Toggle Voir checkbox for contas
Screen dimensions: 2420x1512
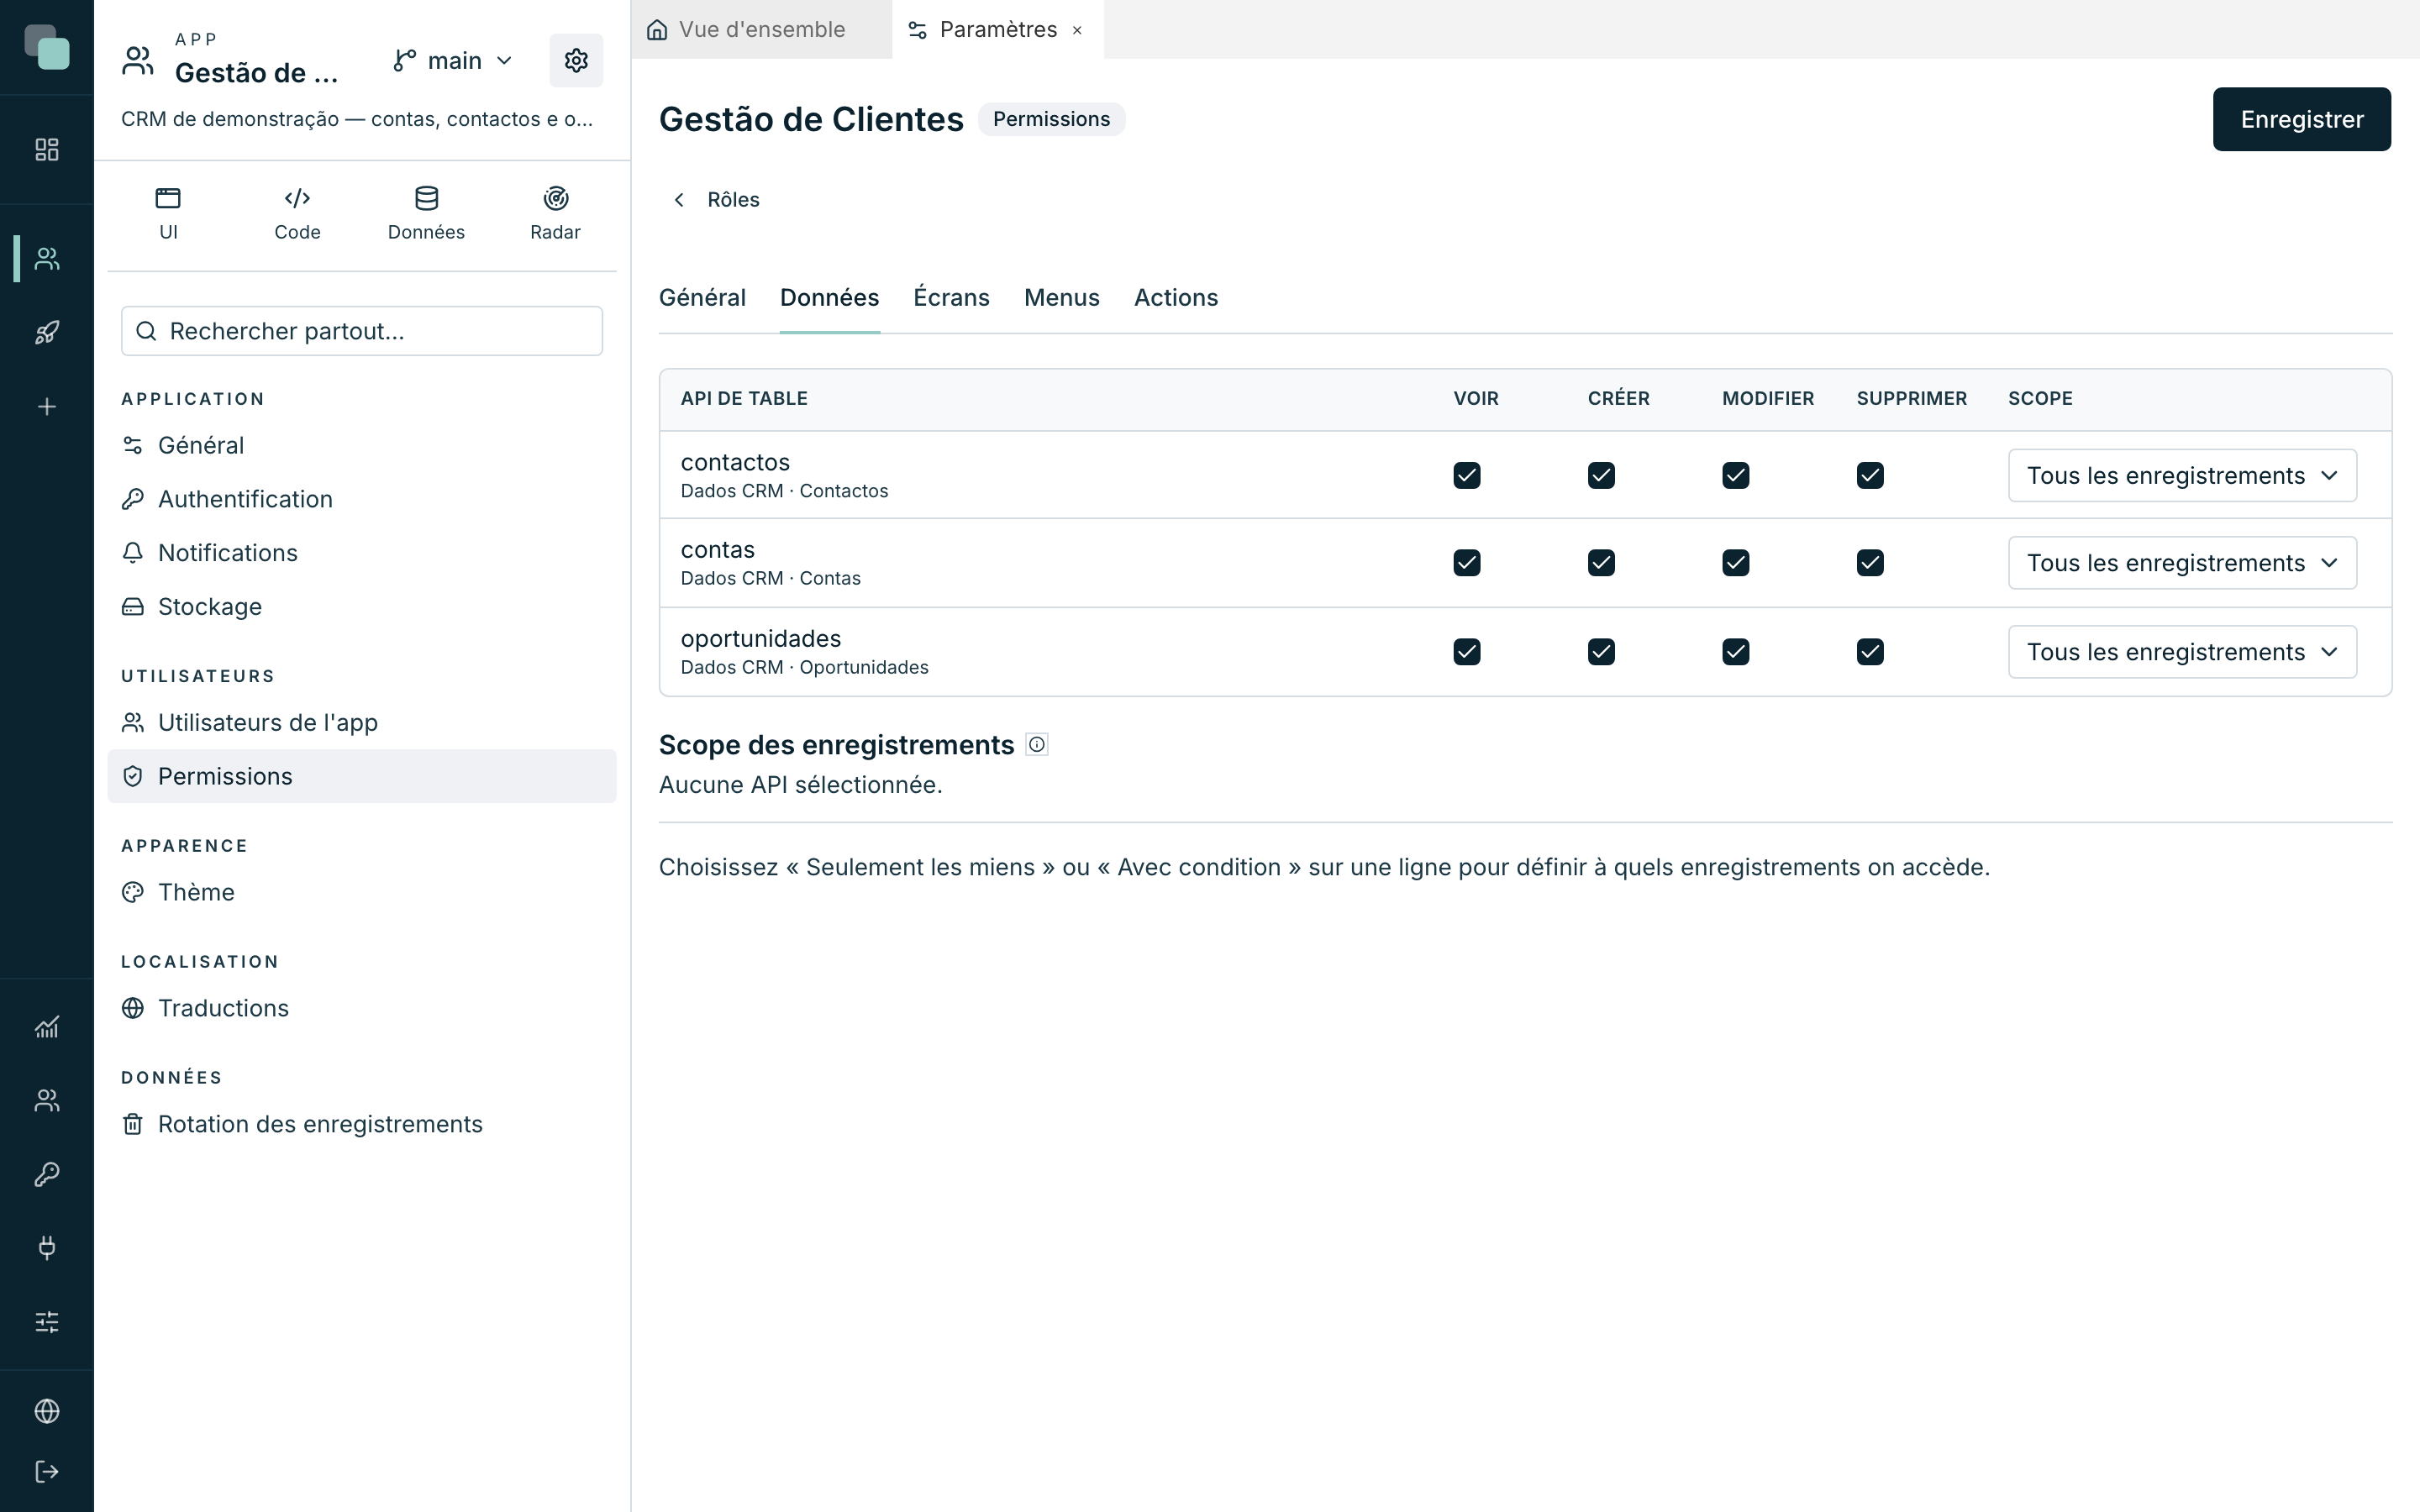1466,563
